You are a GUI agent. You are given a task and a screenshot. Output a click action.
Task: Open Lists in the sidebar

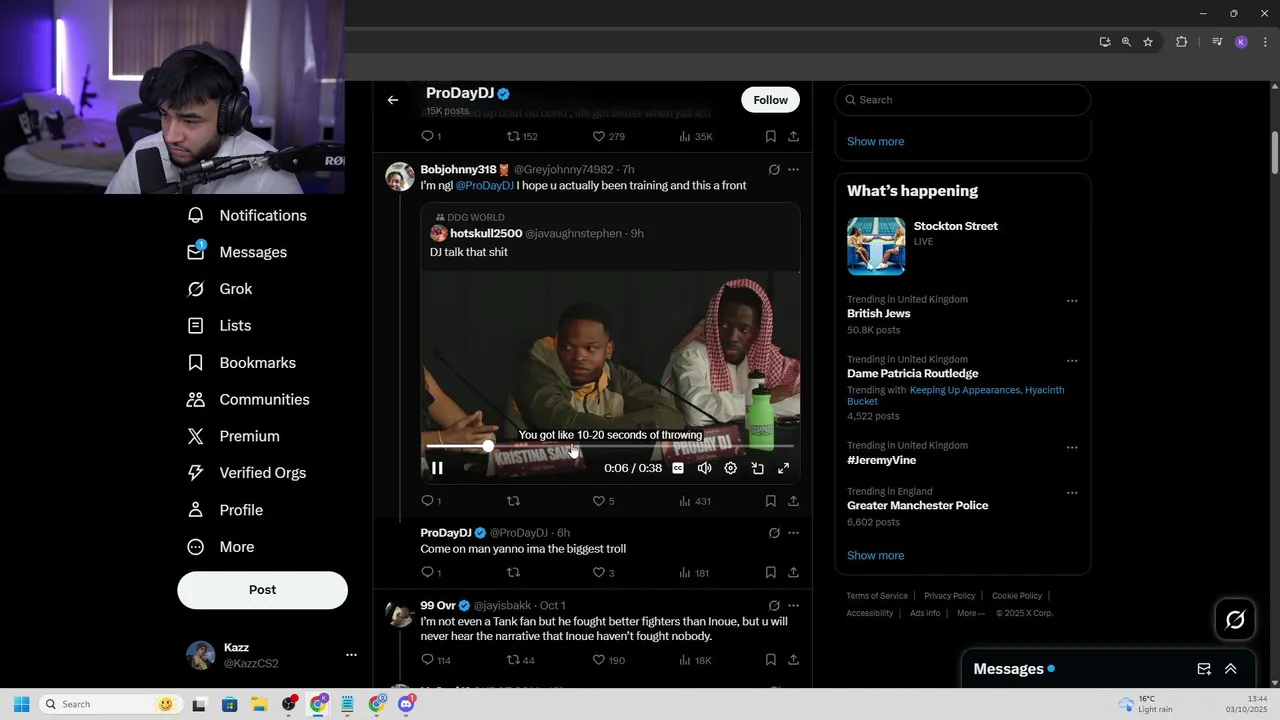click(219, 326)
